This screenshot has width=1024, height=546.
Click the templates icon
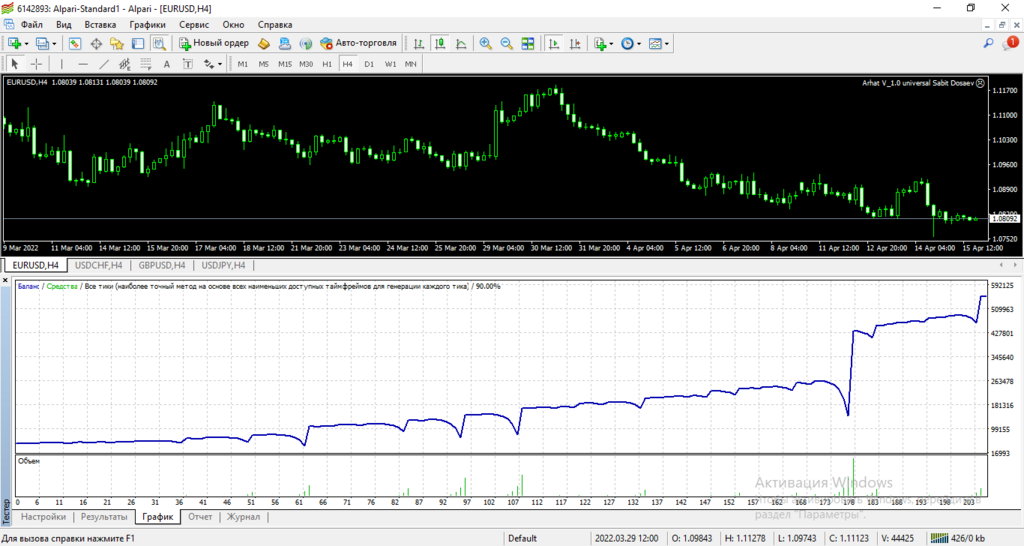(x=655, y=44)
